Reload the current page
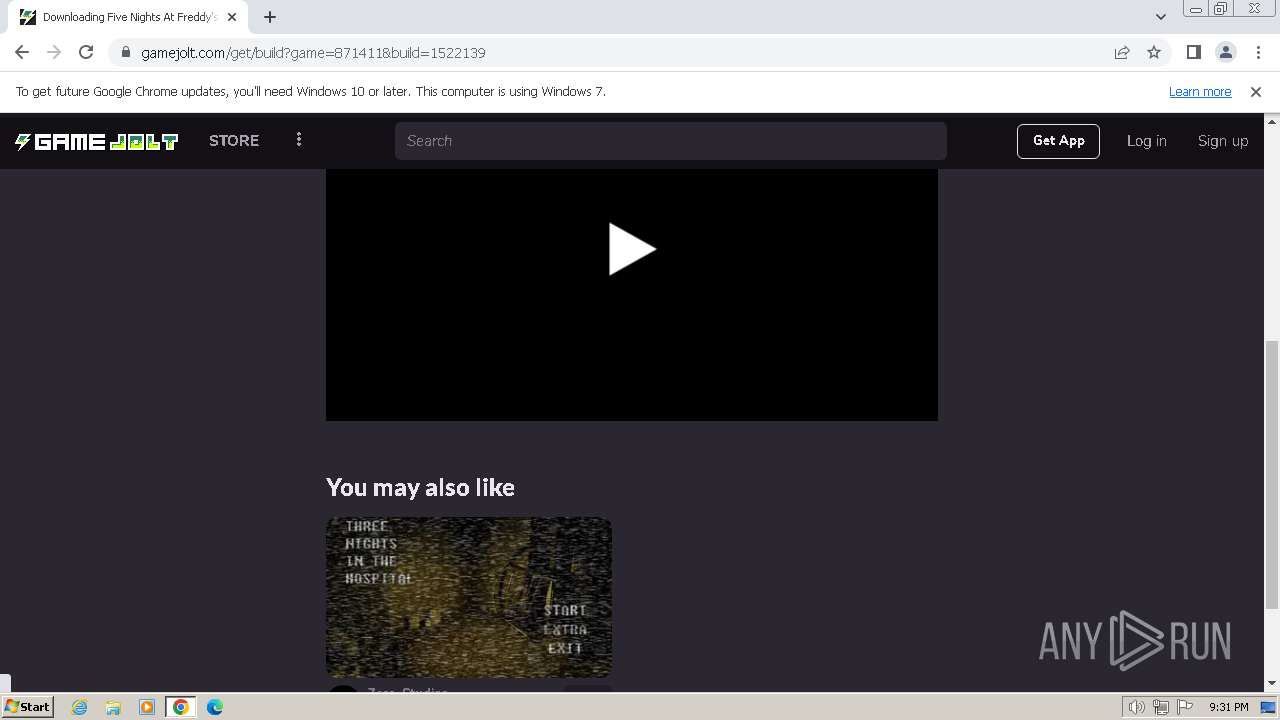Image resolution: width=1280 pixels, height=720 pixels. [86, 52]
